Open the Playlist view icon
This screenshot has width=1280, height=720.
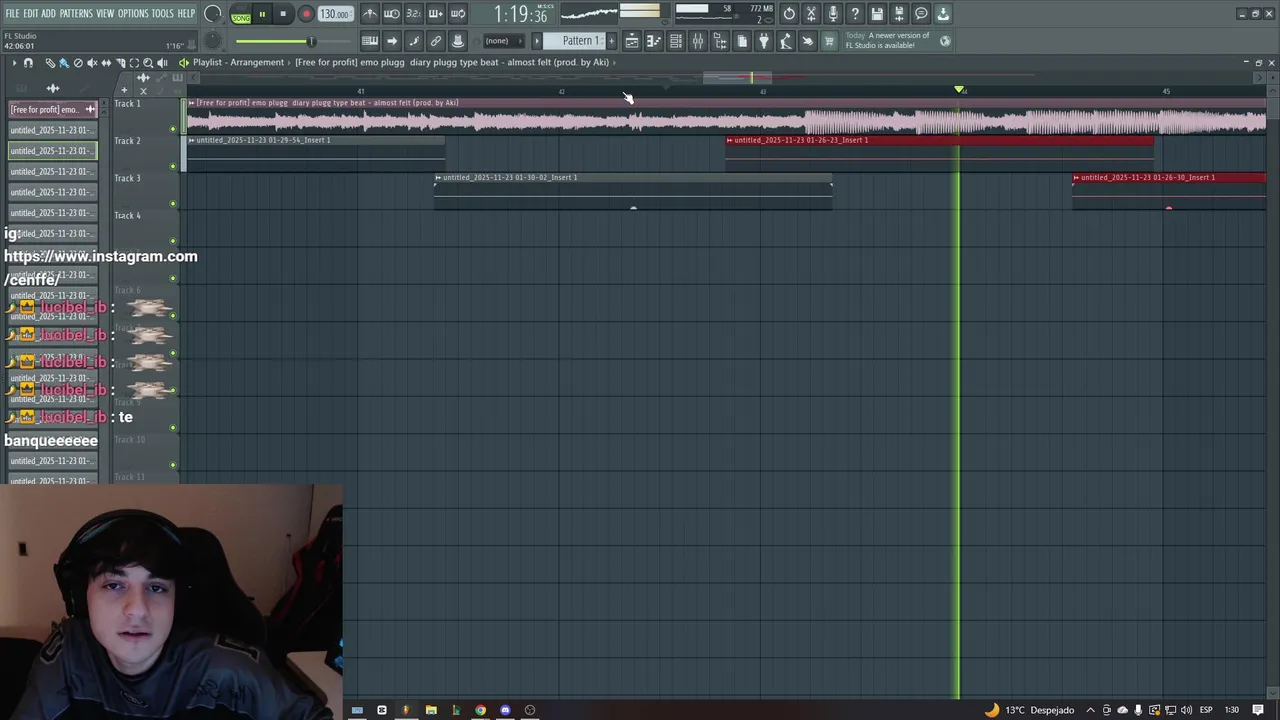pos(632,41)
